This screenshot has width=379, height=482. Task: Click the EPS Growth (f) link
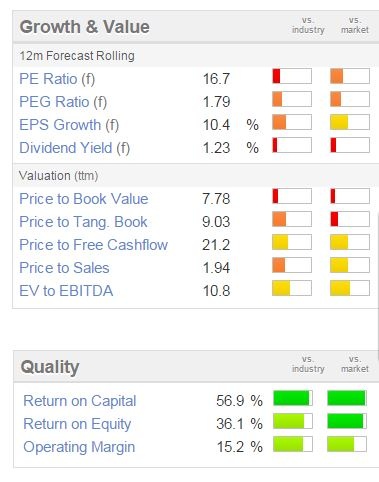[69, 125]
